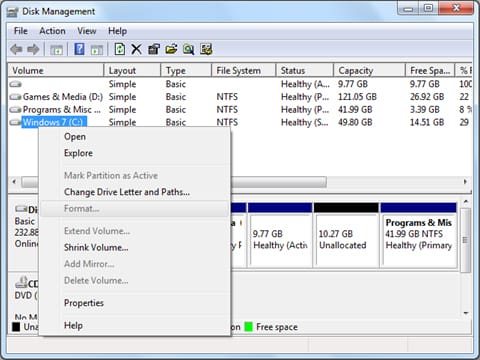Sort by the Capacity column header

pyautogui.click(x=370, y=71)
